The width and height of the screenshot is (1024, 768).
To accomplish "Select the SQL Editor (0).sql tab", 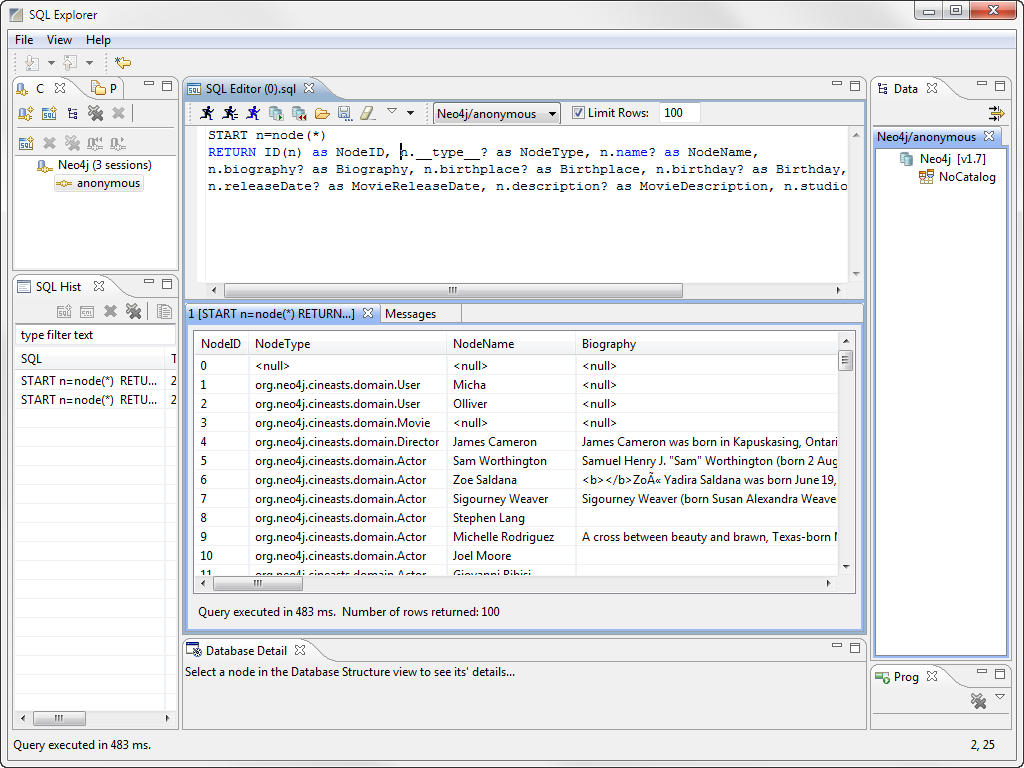I will click(251, 88).
